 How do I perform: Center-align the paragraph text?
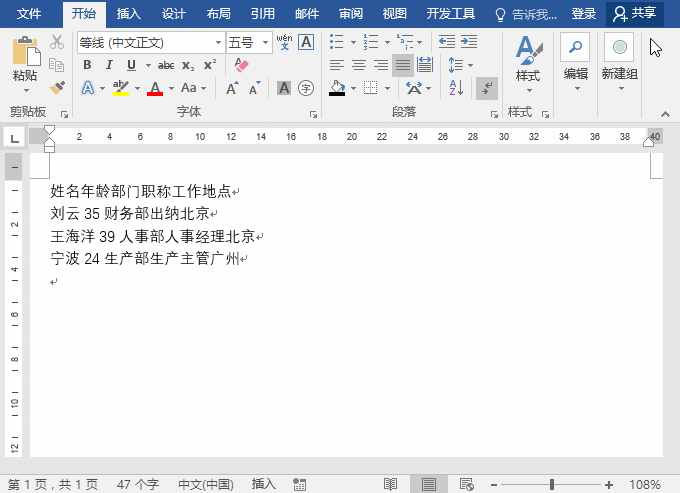click(358, 65)
